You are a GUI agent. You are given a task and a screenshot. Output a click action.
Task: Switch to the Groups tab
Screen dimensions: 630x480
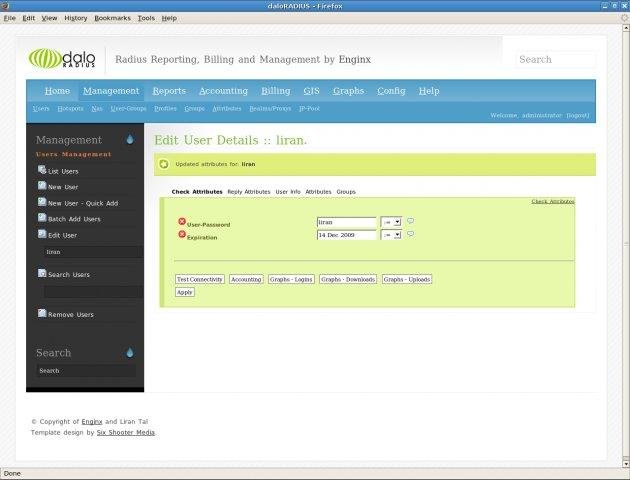pos(346,192)
